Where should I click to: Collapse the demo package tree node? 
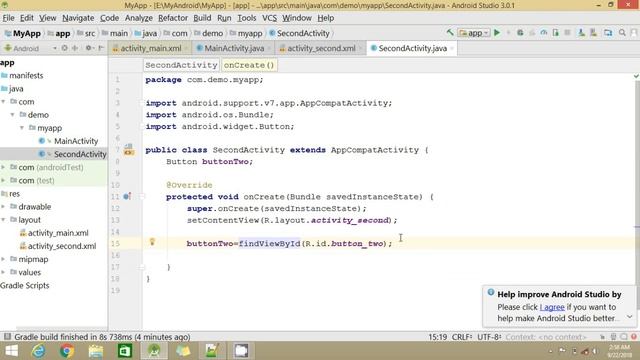[x=13, y=115]
